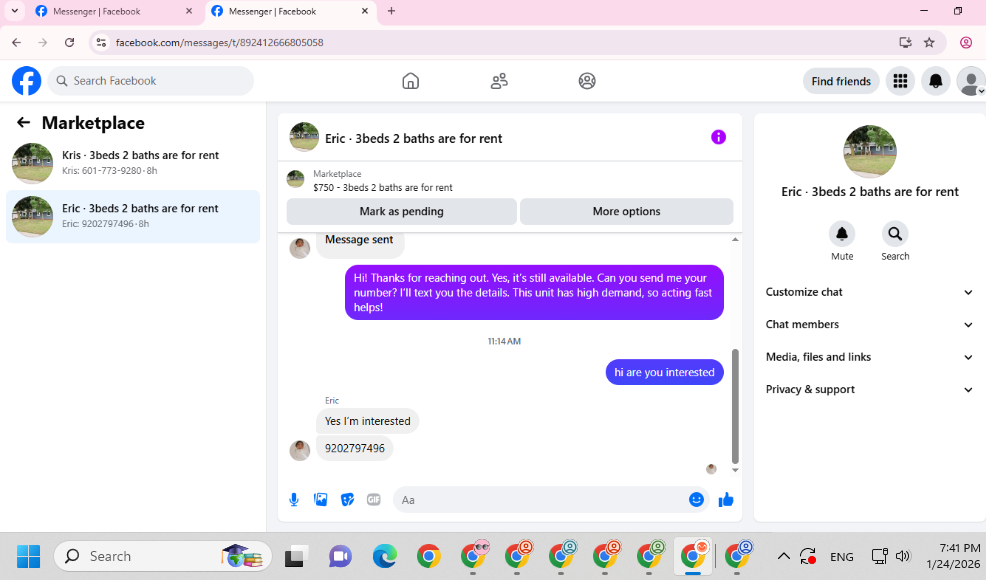Send a voice clip with the microphone icon
This screenshot has width=986, height=580.
pos(294,500)
